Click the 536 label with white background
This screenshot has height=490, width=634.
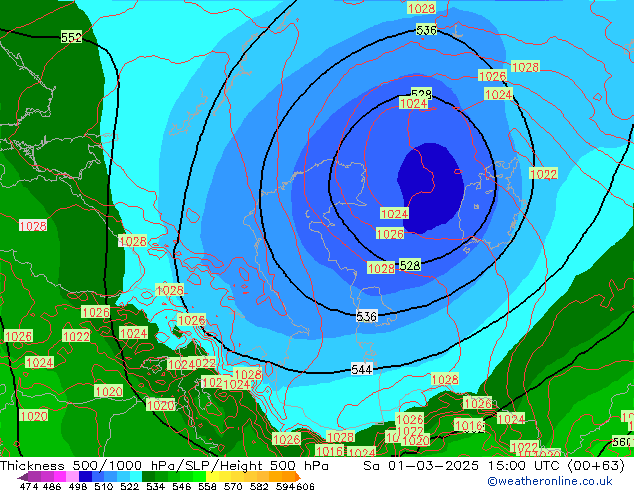[366, 316]
